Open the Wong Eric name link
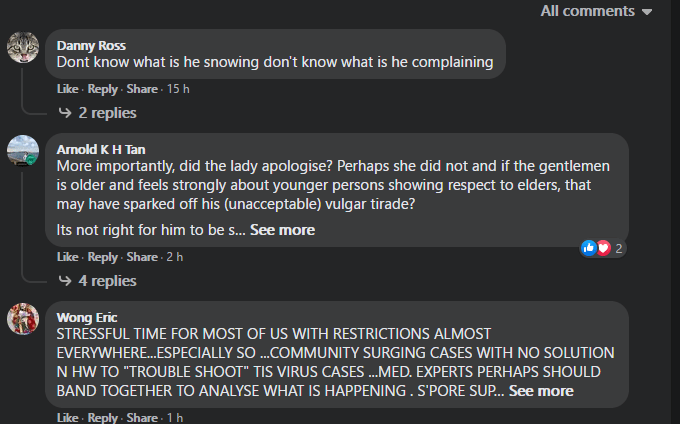The image size is (680, 424). point(87,317)
